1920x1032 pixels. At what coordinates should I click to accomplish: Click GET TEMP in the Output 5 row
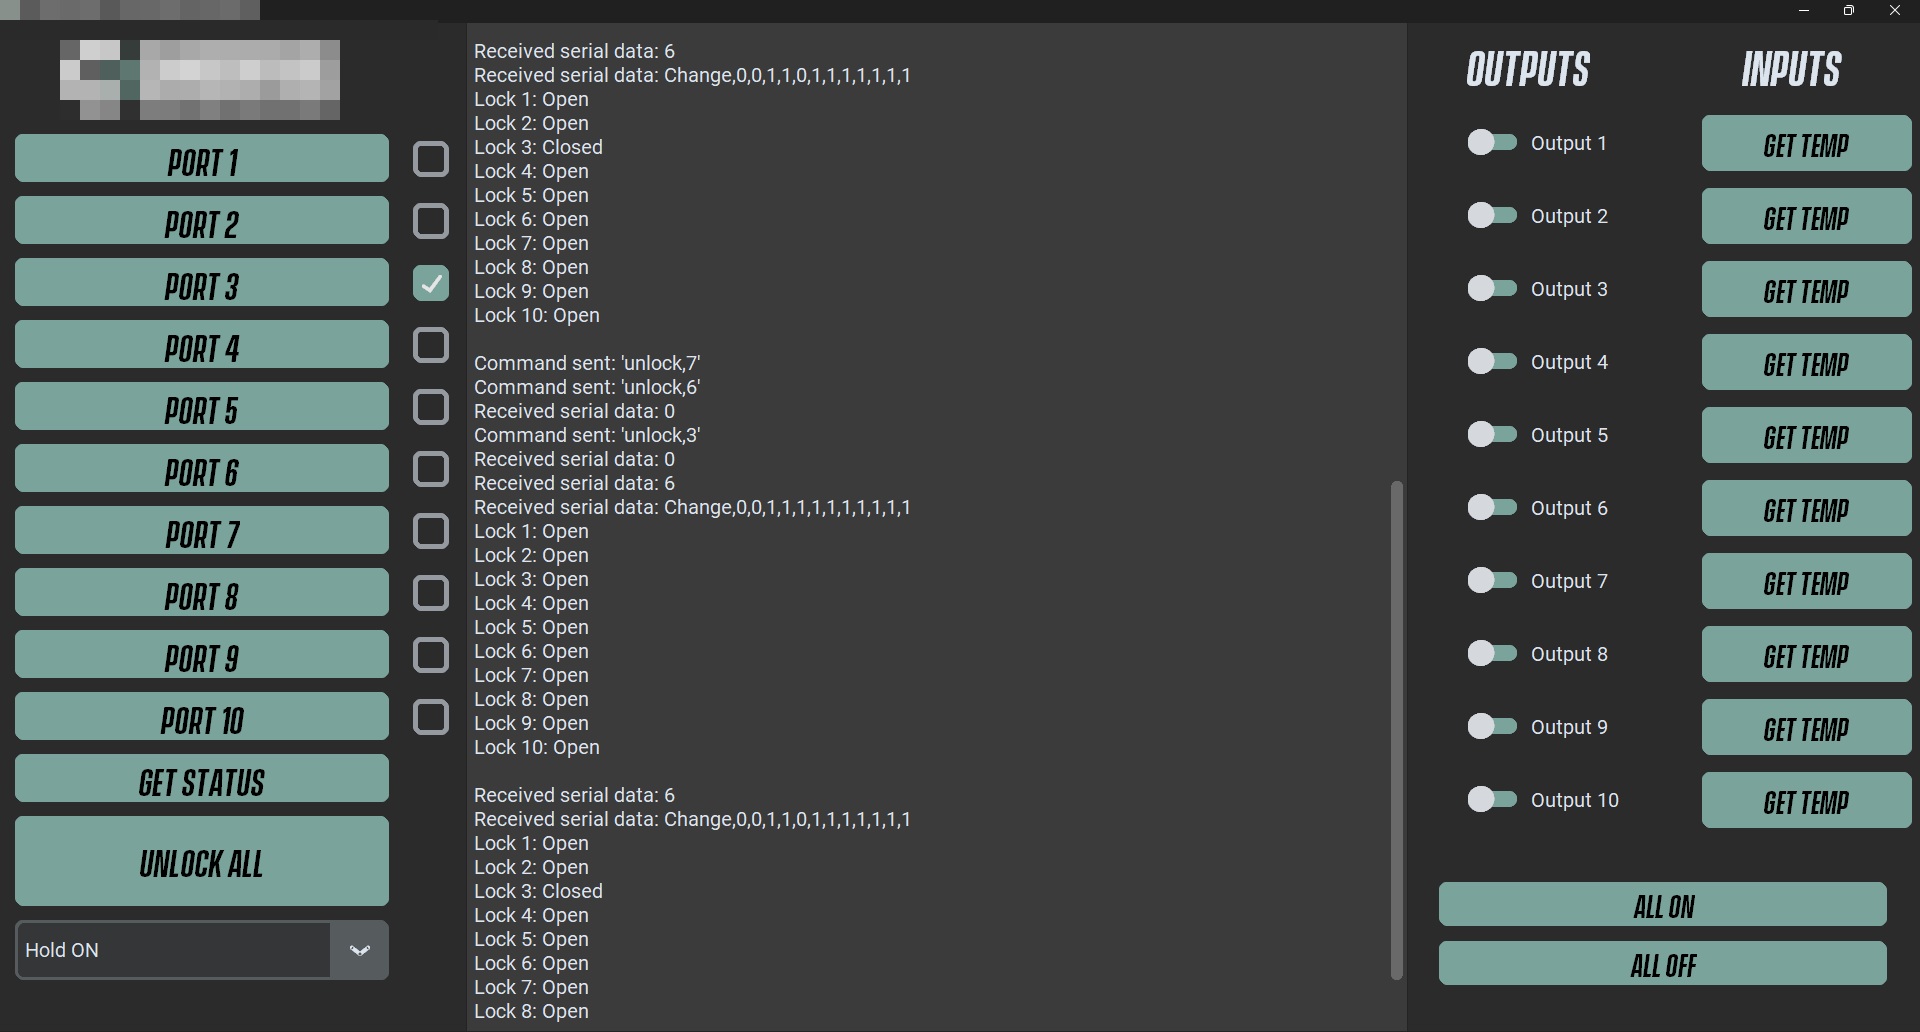tap(1806, 435)
